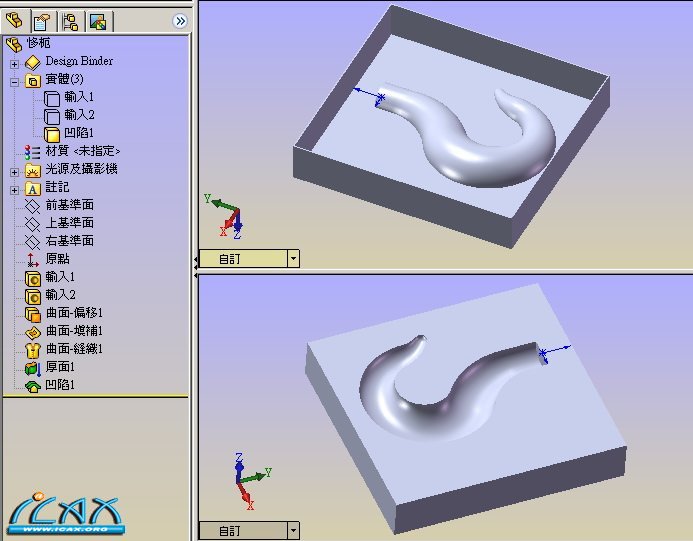The width and height of the screenshot is (693, 541).
Task: Click the upper viewport 自訂 view label
Action: 229,259
